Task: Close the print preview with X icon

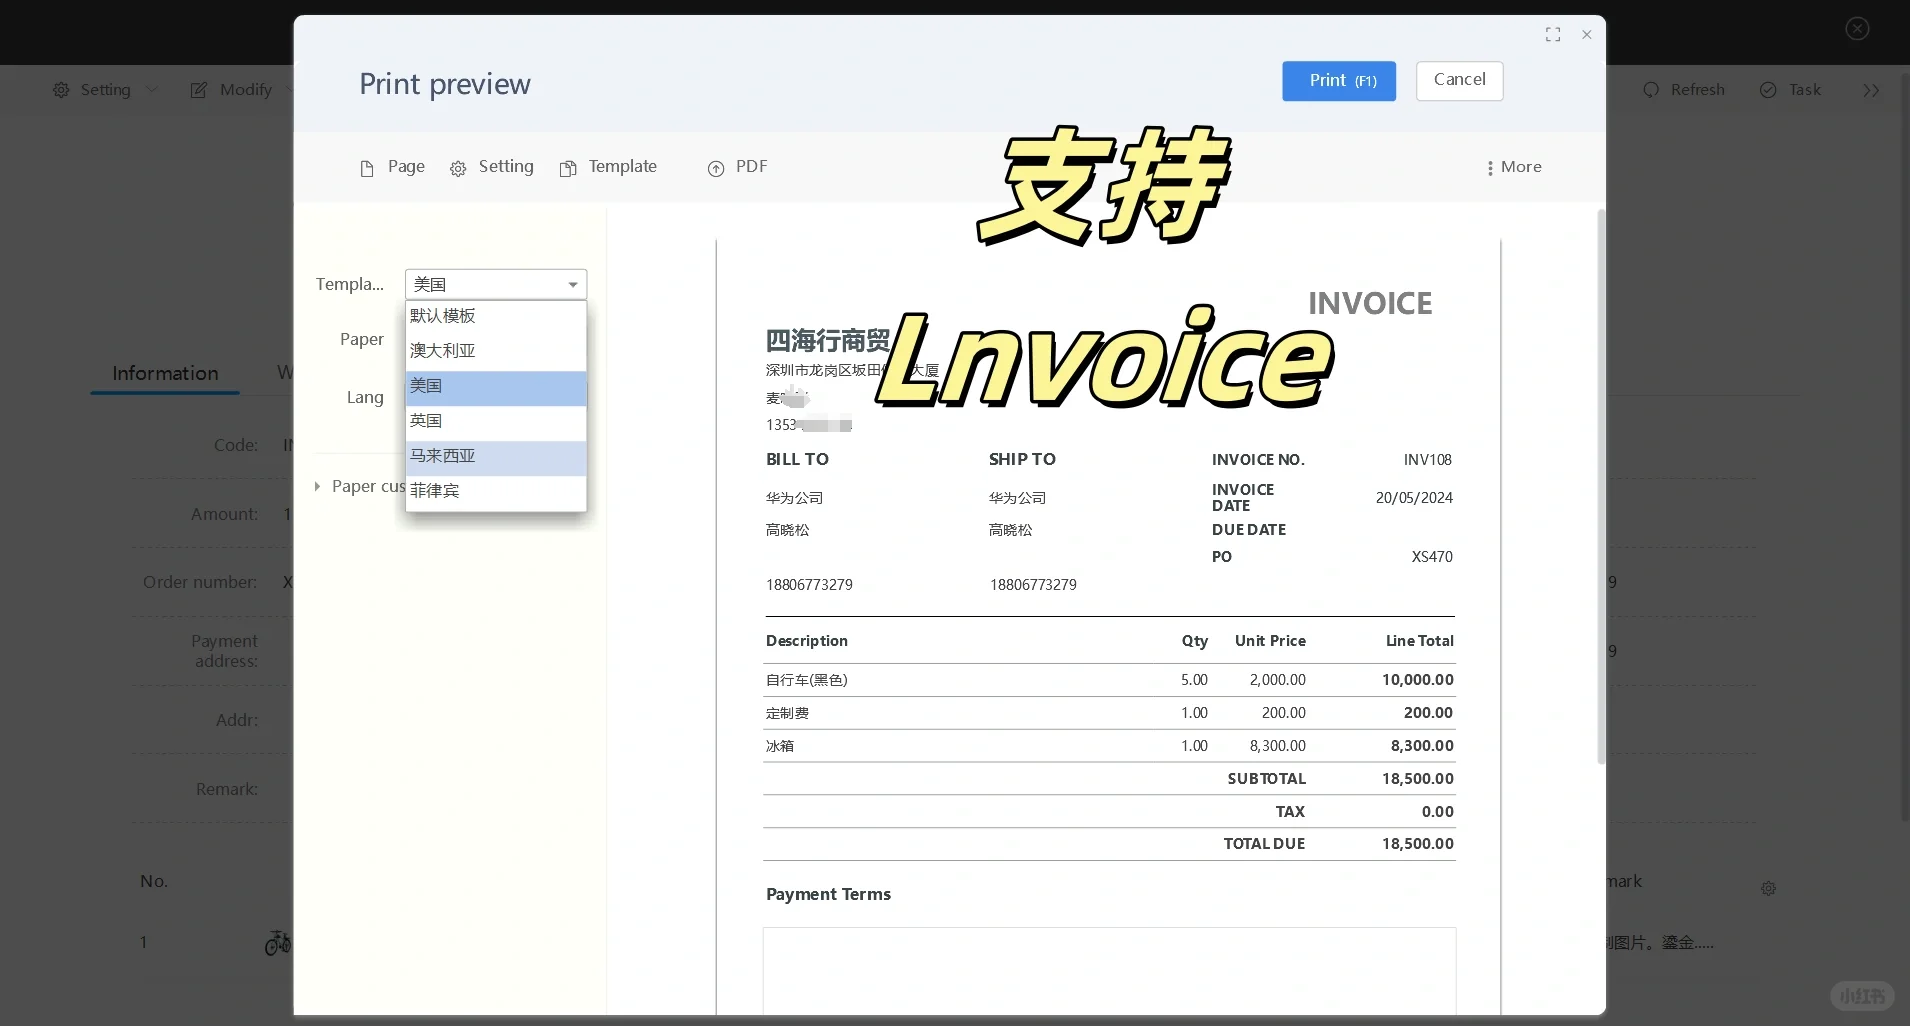Action: pyautogui.click(x=1587, y=35)
